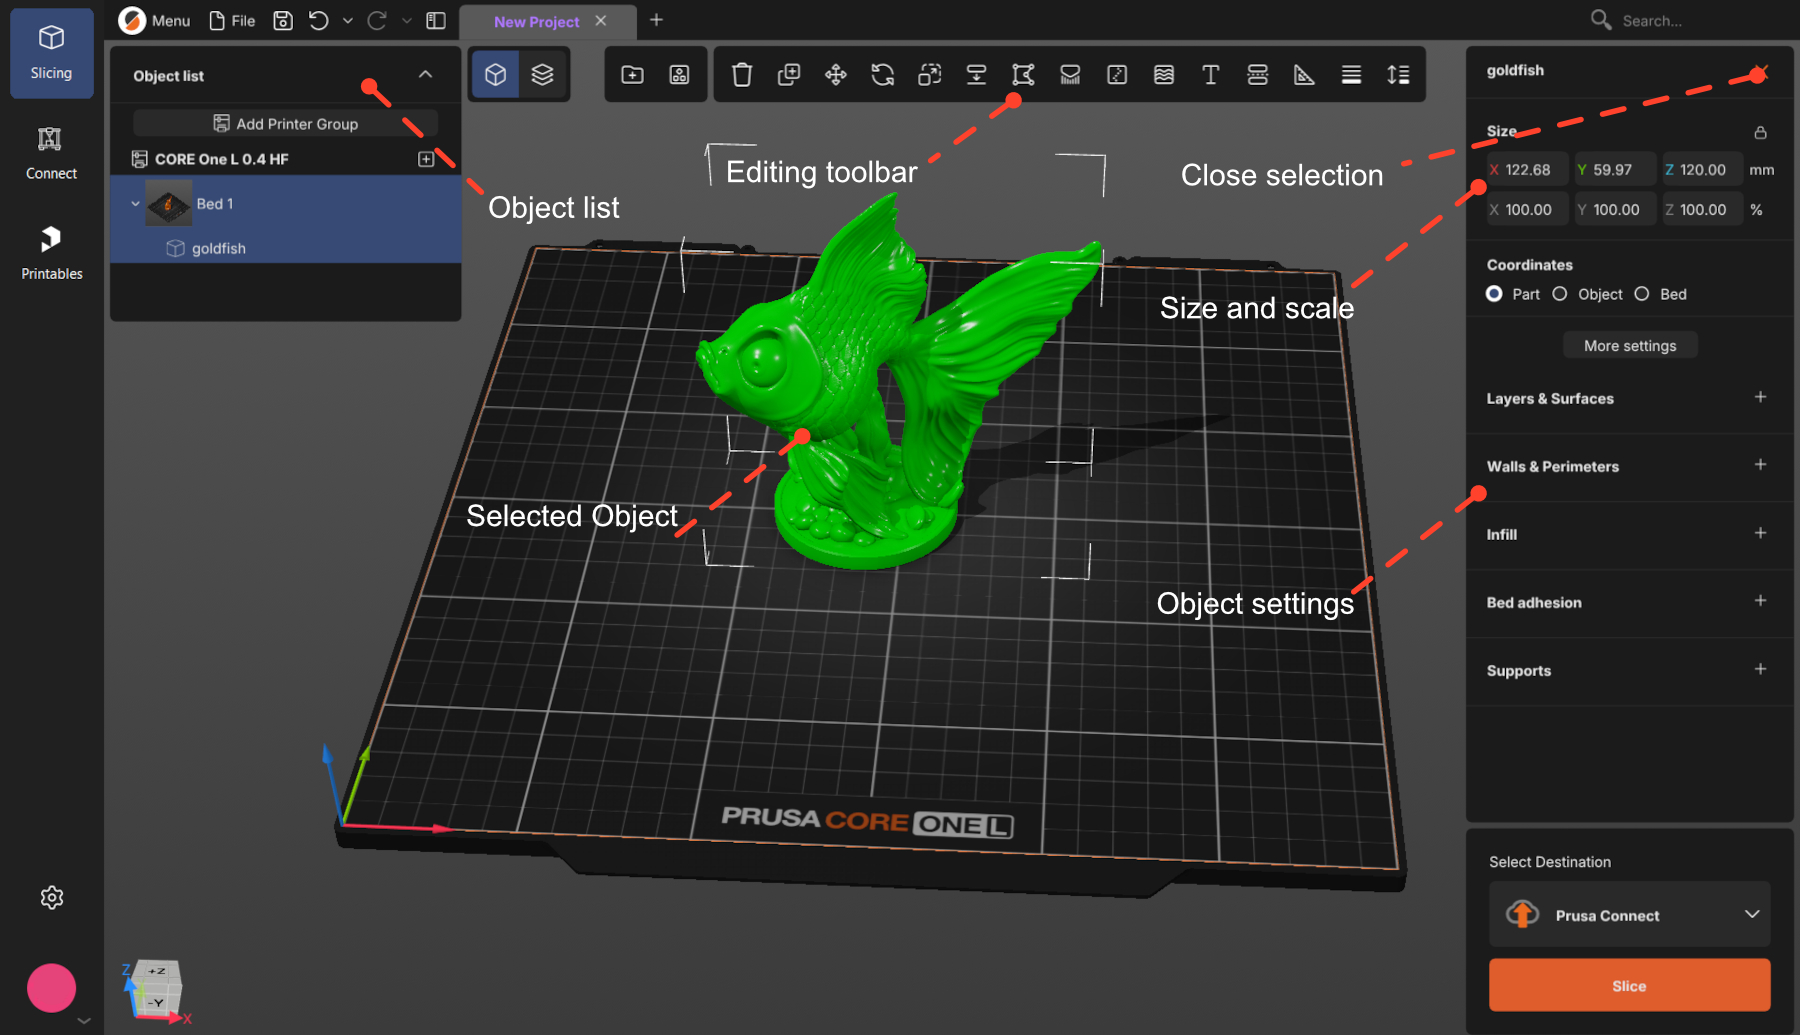Click the orange Slice button

(x=1629, y=985)
